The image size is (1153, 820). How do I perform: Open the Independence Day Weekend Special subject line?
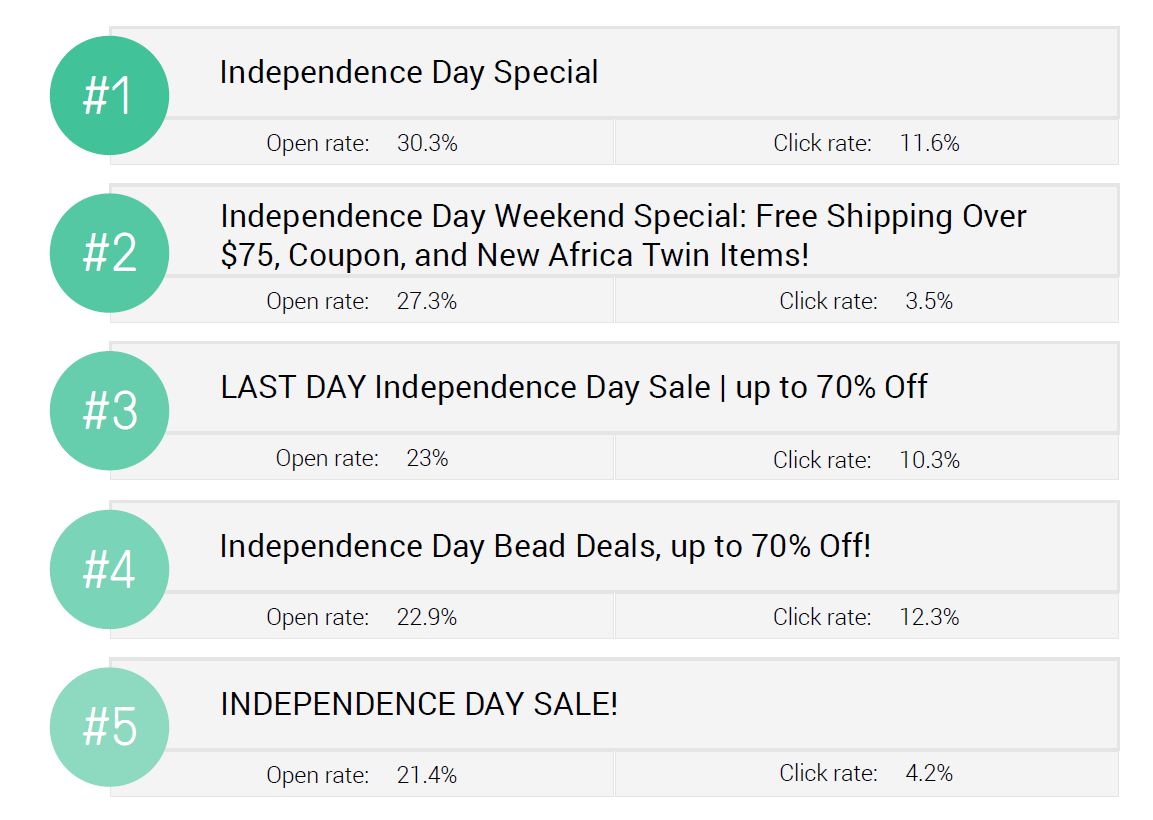pos(623,235)
